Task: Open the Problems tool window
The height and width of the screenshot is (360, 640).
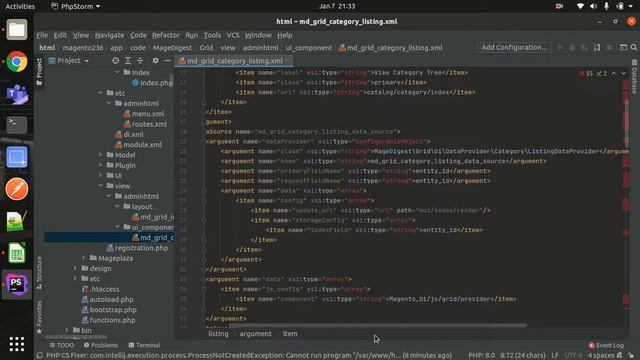Action: click(x=101, y=345)
